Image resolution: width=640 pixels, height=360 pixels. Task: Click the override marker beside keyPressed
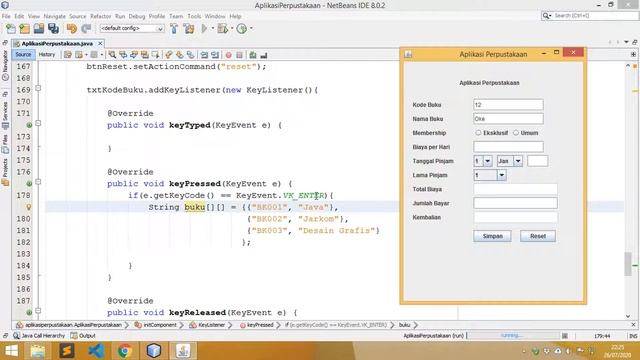29,184
